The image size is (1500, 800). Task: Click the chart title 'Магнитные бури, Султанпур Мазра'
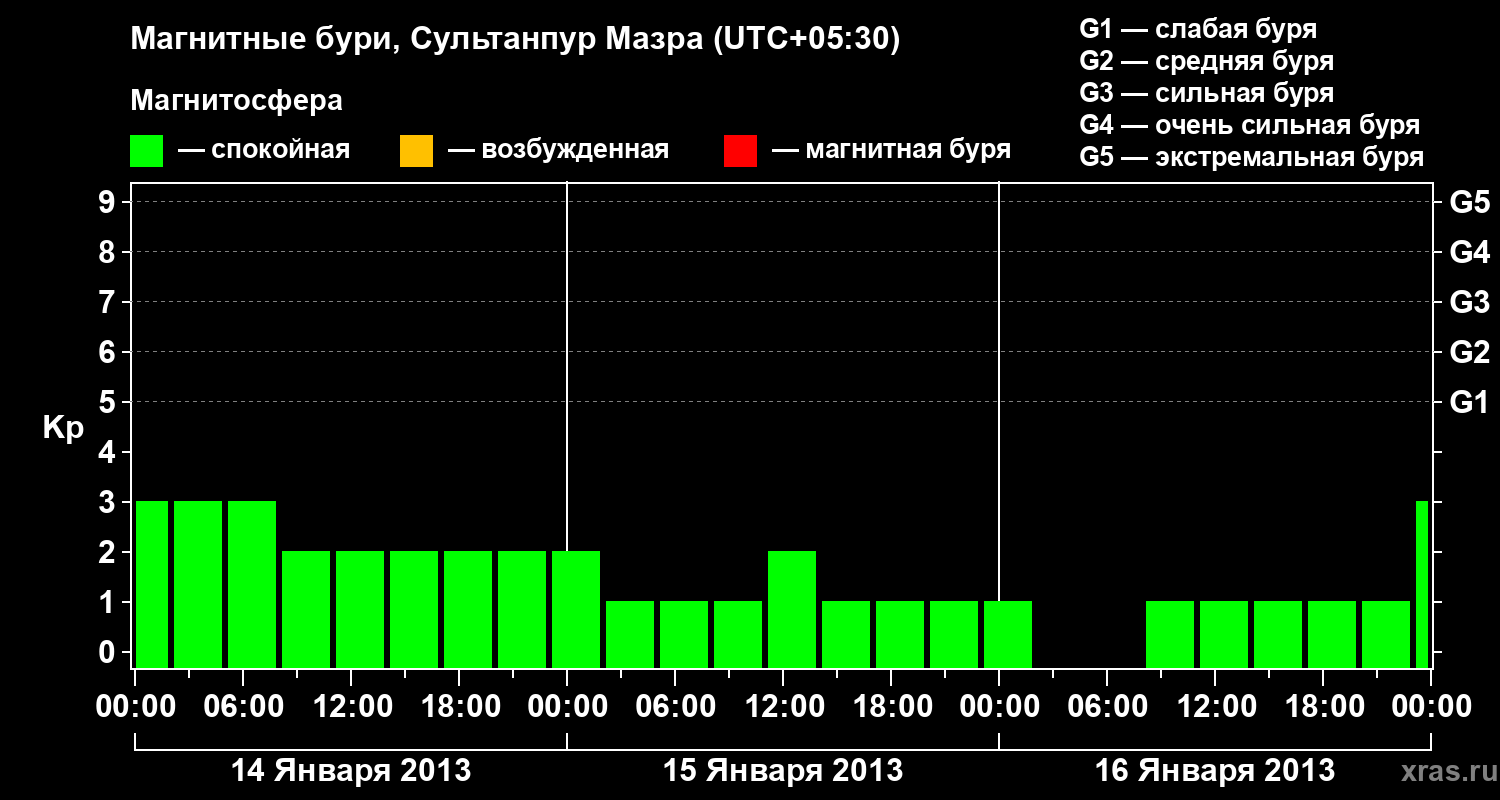coord(417,41)
